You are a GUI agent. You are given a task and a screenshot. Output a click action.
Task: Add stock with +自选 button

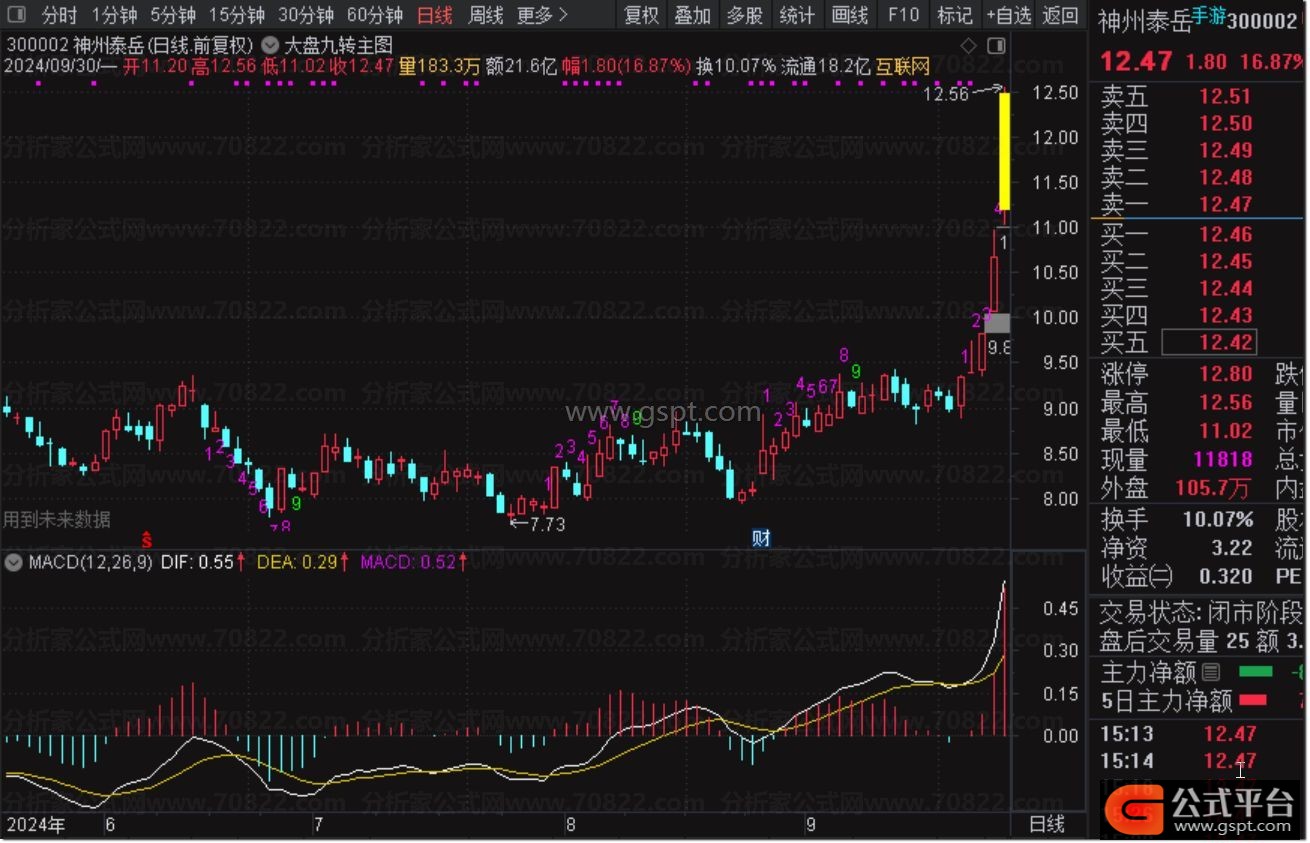[1008, 15]
